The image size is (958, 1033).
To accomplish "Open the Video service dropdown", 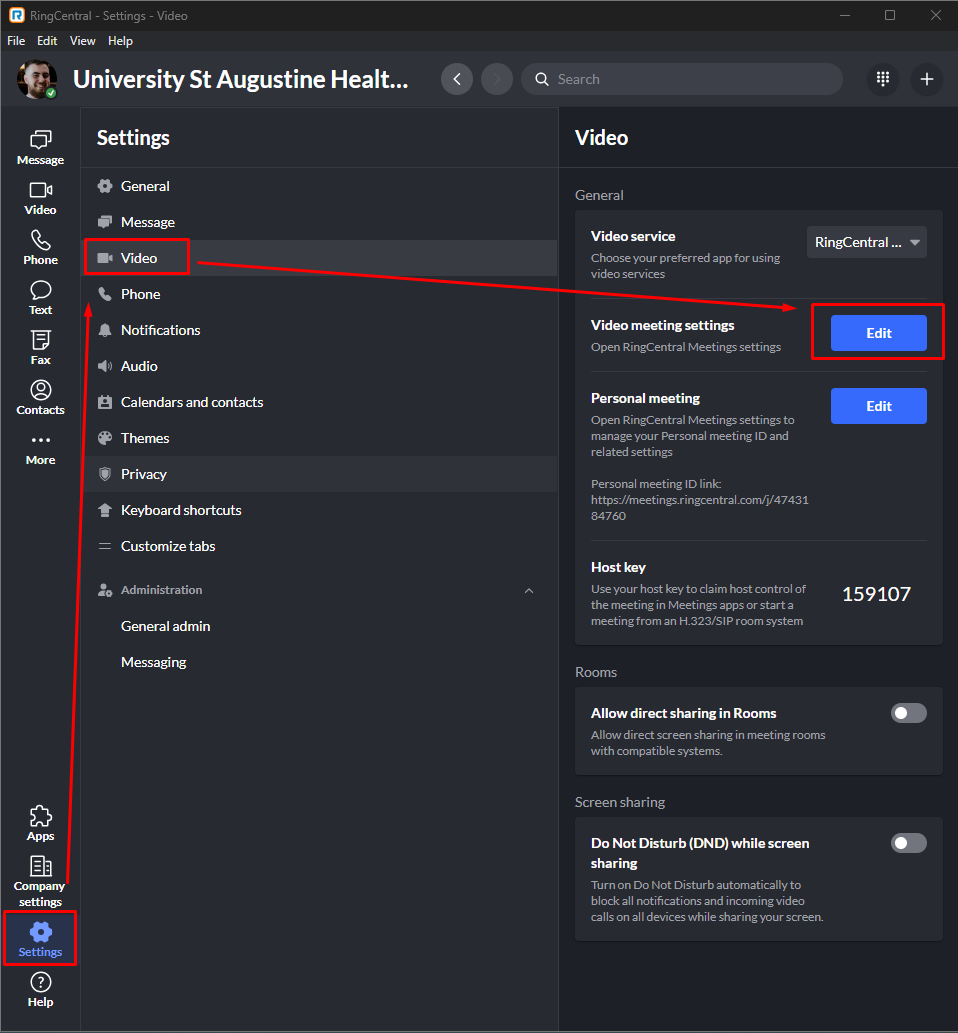I will click(866, 242).
